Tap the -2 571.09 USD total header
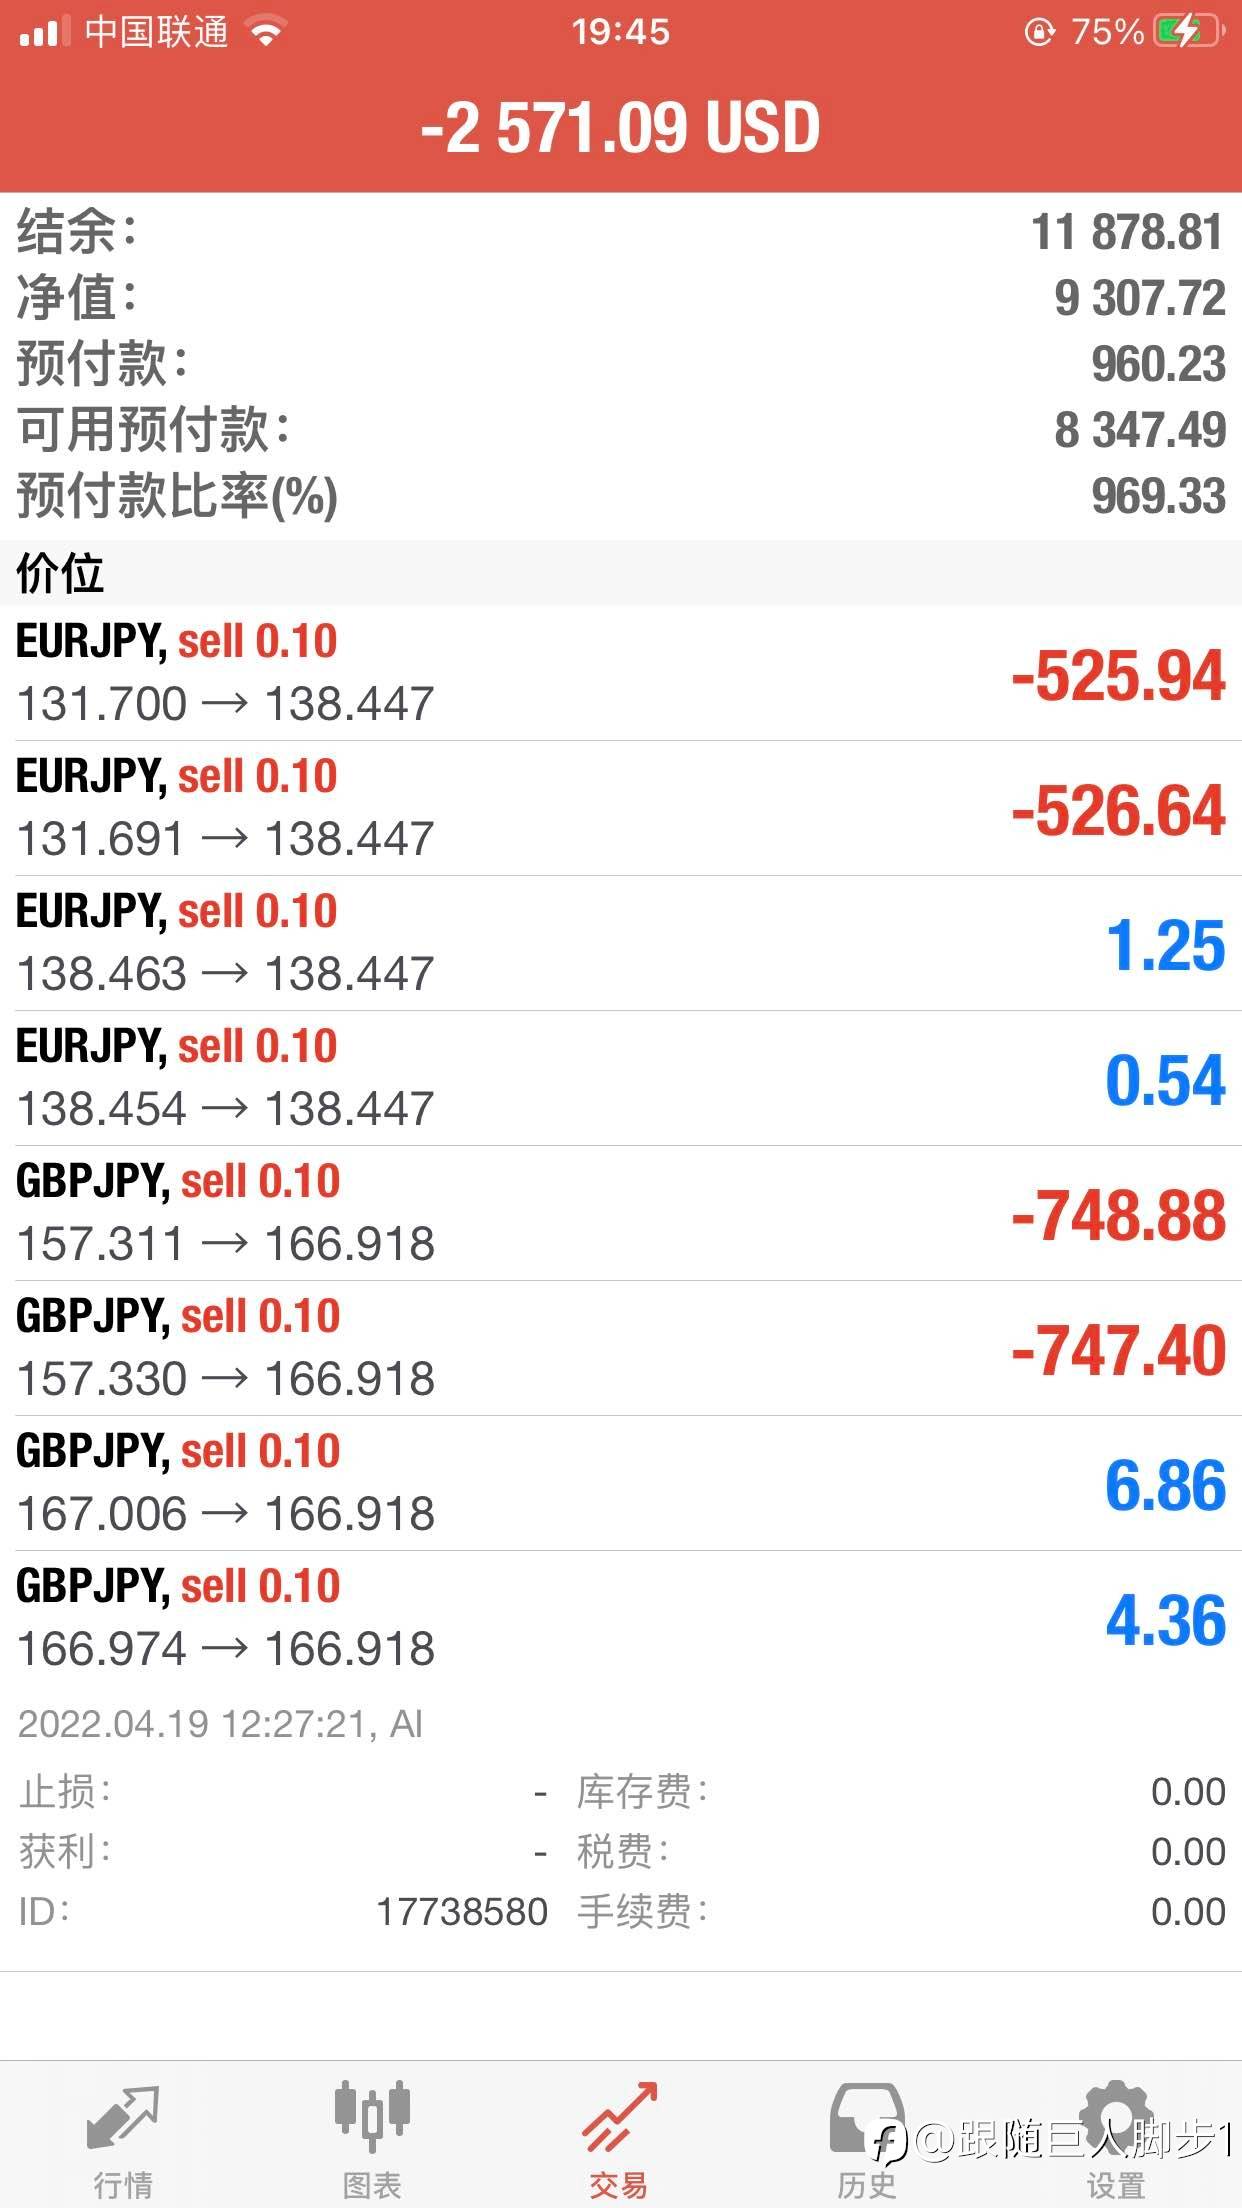This screenshot has height=2208, width=1242. (x=620, y=128)
